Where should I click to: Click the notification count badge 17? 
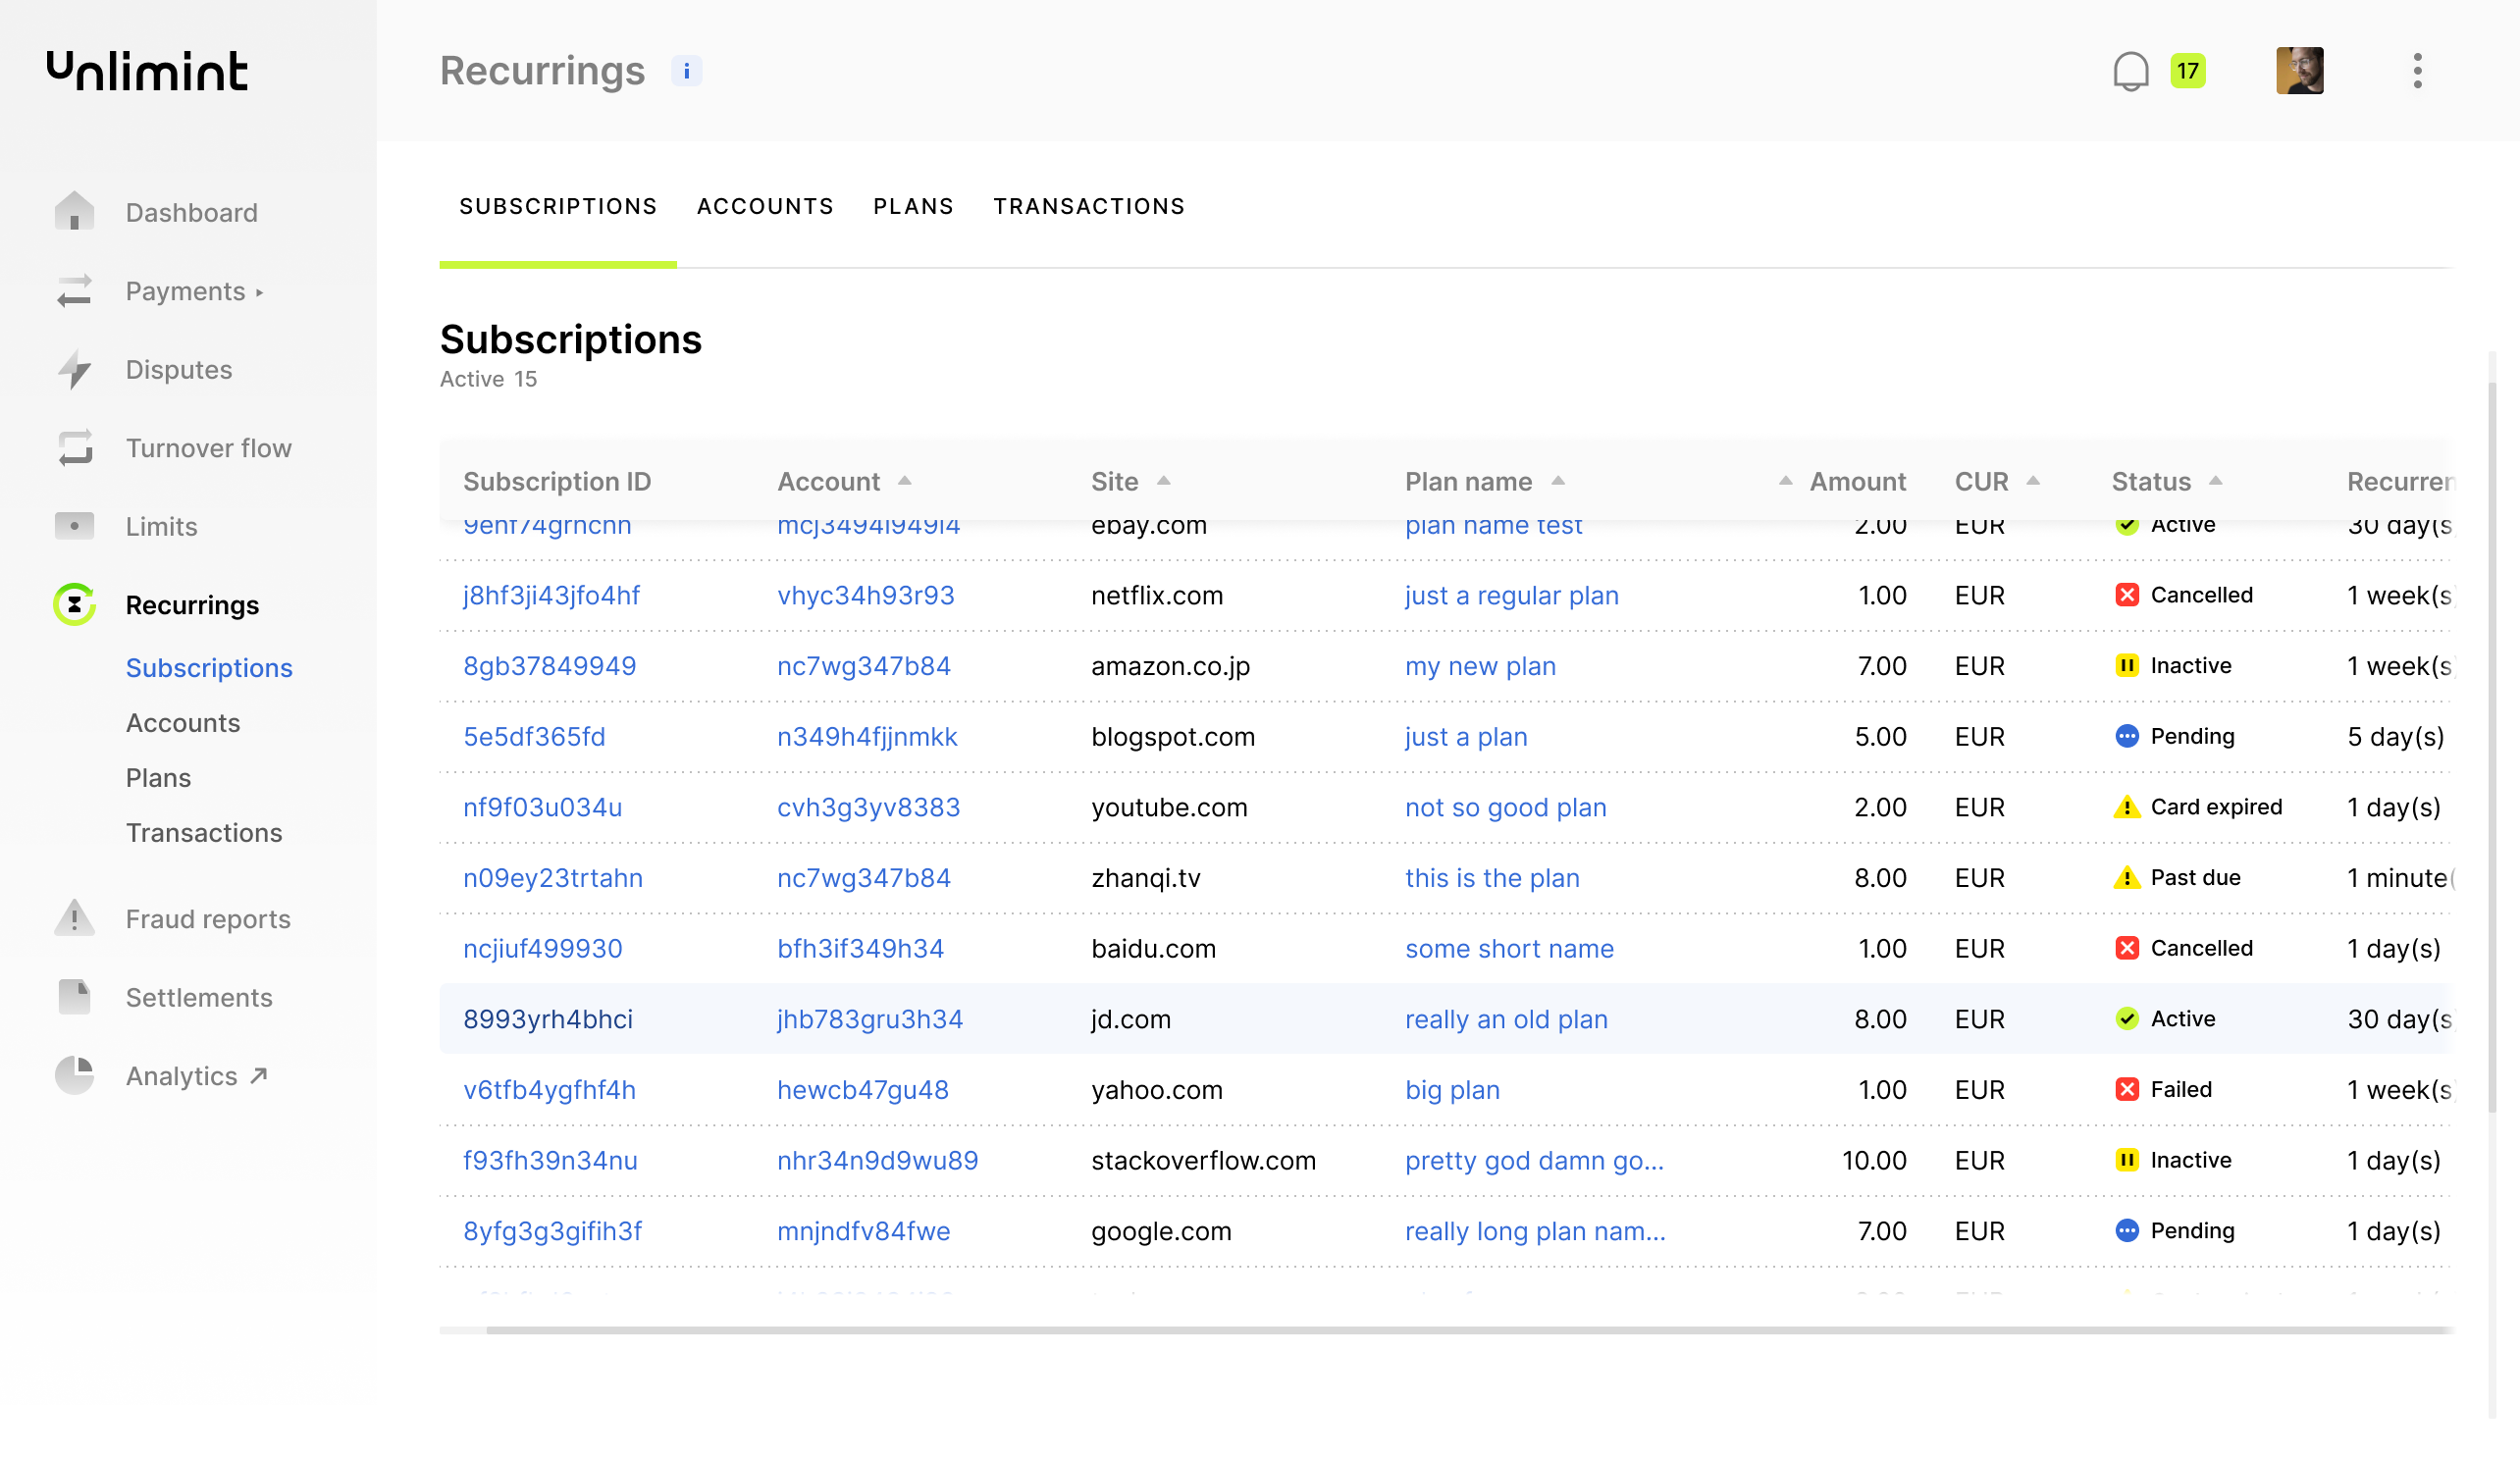coord(2187,71)
